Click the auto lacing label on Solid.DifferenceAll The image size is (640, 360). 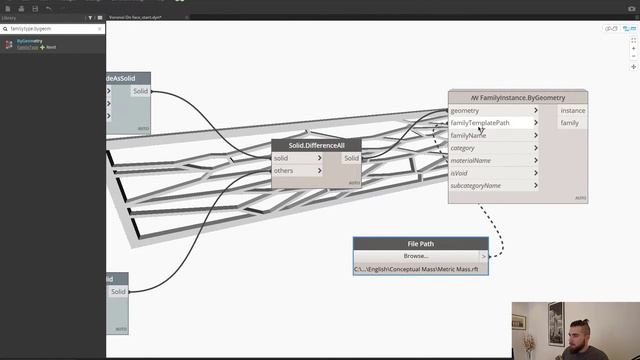pyautogui.click(x=354, y=183)
